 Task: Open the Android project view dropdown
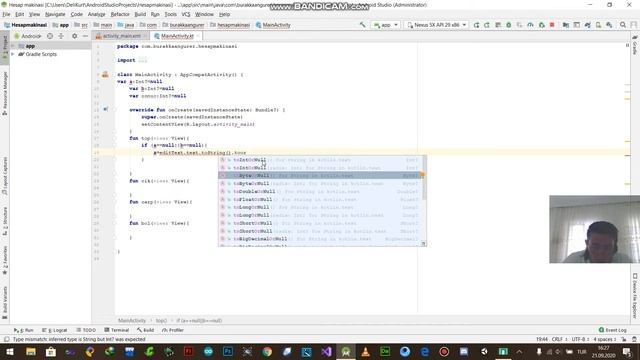(x=28, y=36)
